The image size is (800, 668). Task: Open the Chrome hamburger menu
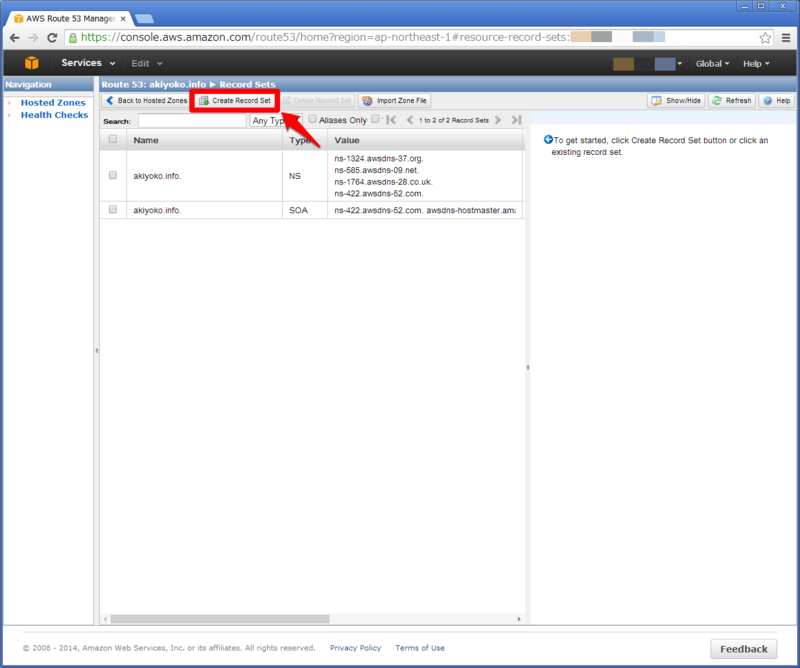pos(786,38)
